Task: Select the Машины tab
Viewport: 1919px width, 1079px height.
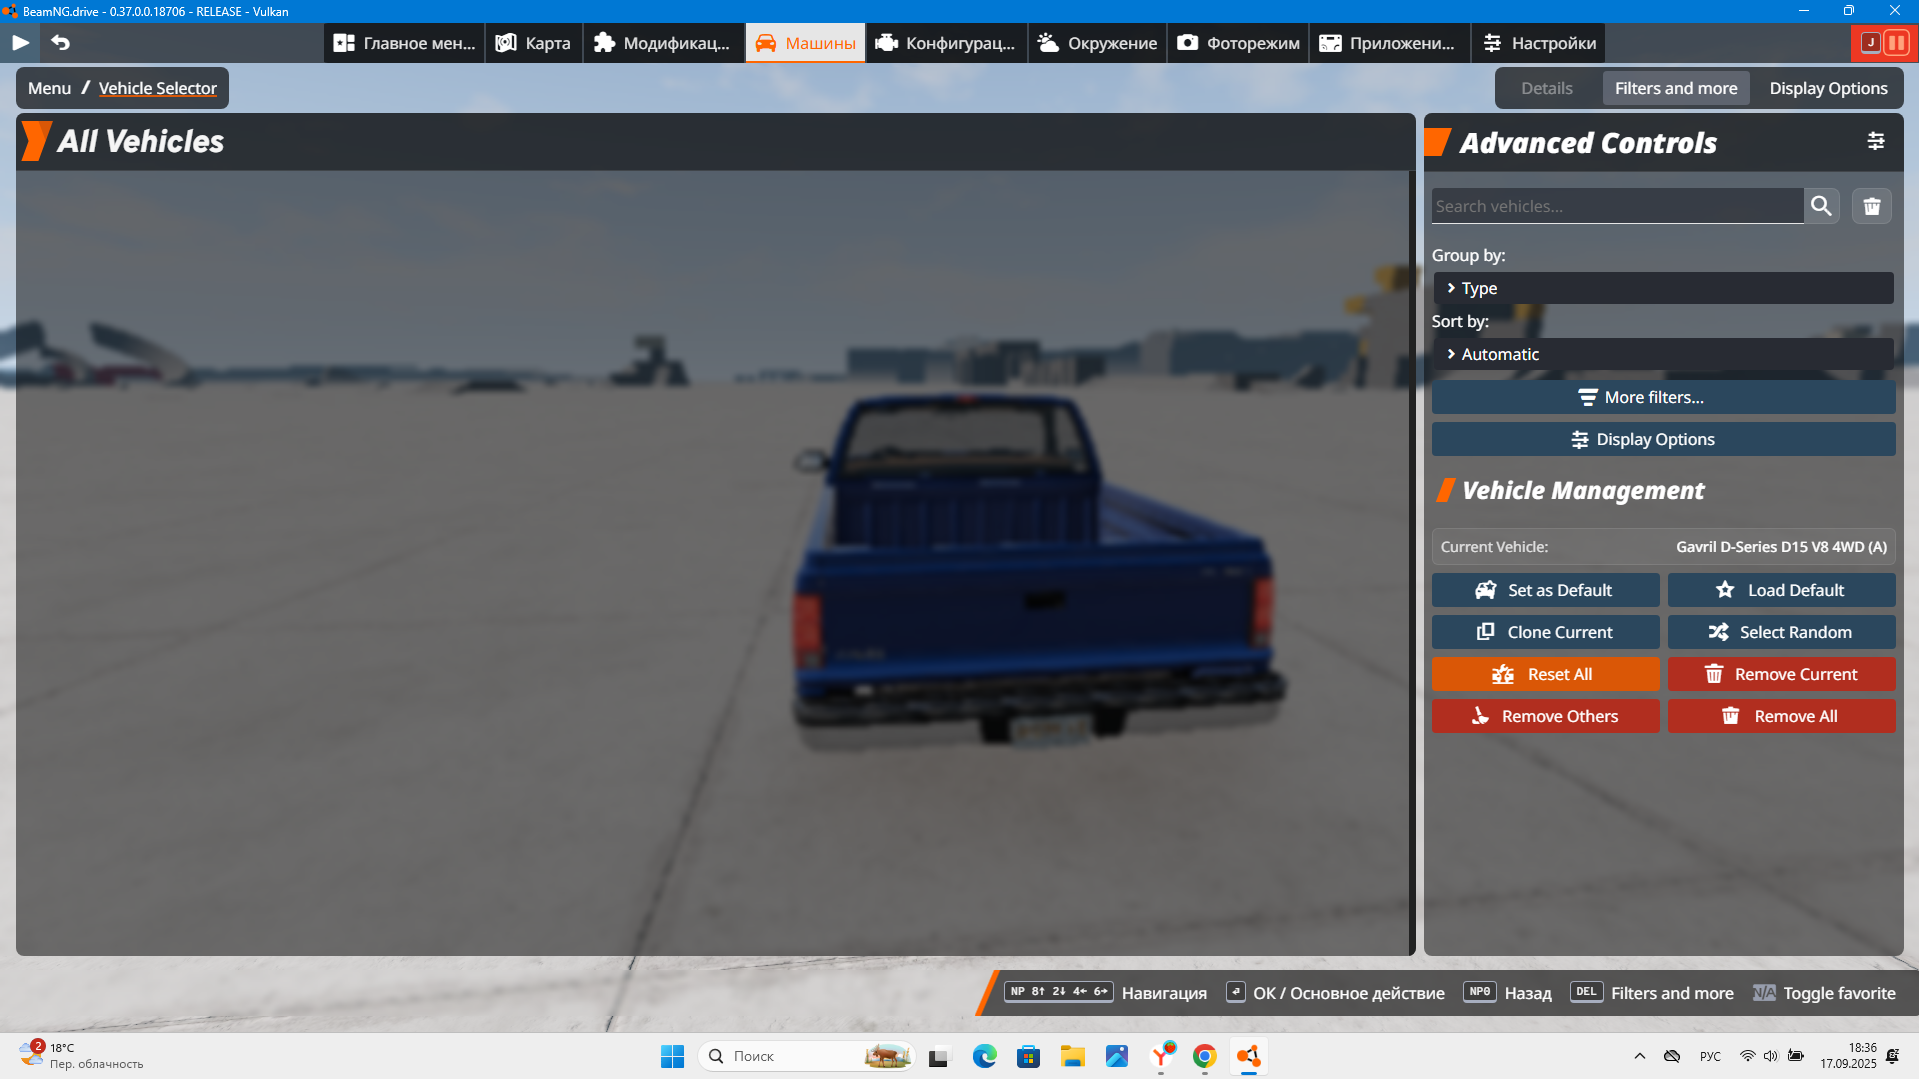Action: click(x=805, y=43)
